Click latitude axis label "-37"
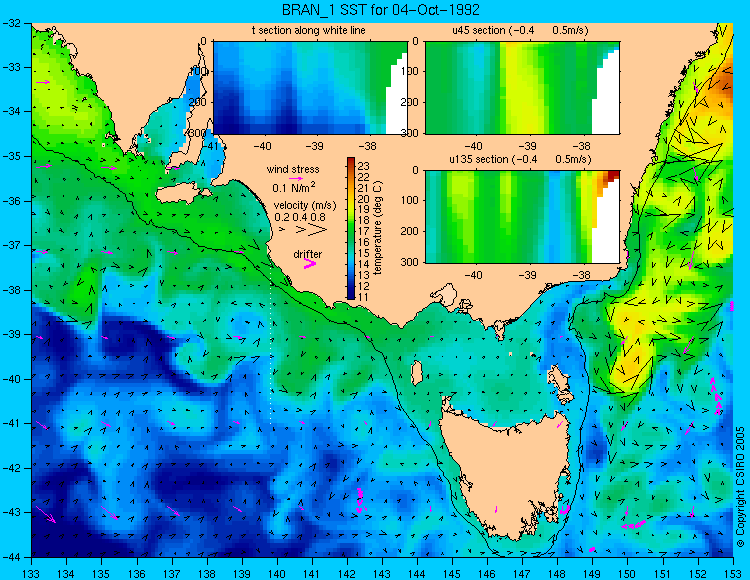750x580 pixels. click(11, 245)
